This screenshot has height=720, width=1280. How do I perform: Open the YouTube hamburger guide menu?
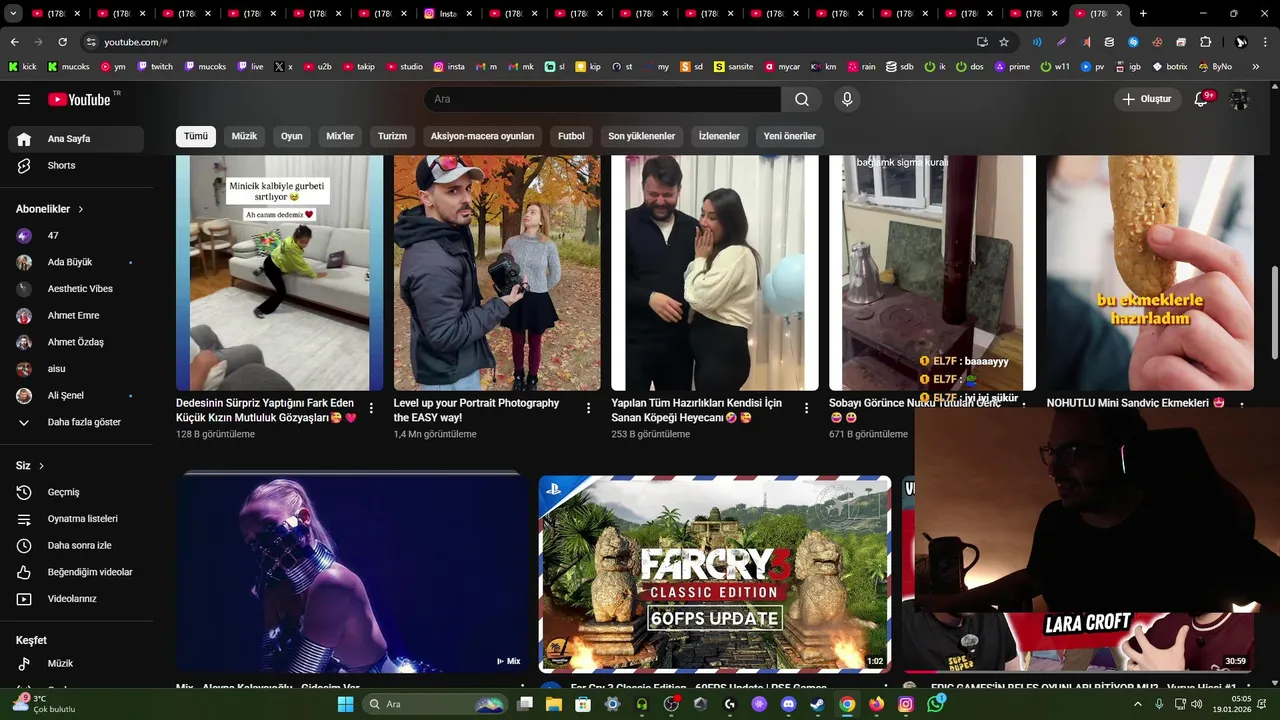[x=24, y=99]
